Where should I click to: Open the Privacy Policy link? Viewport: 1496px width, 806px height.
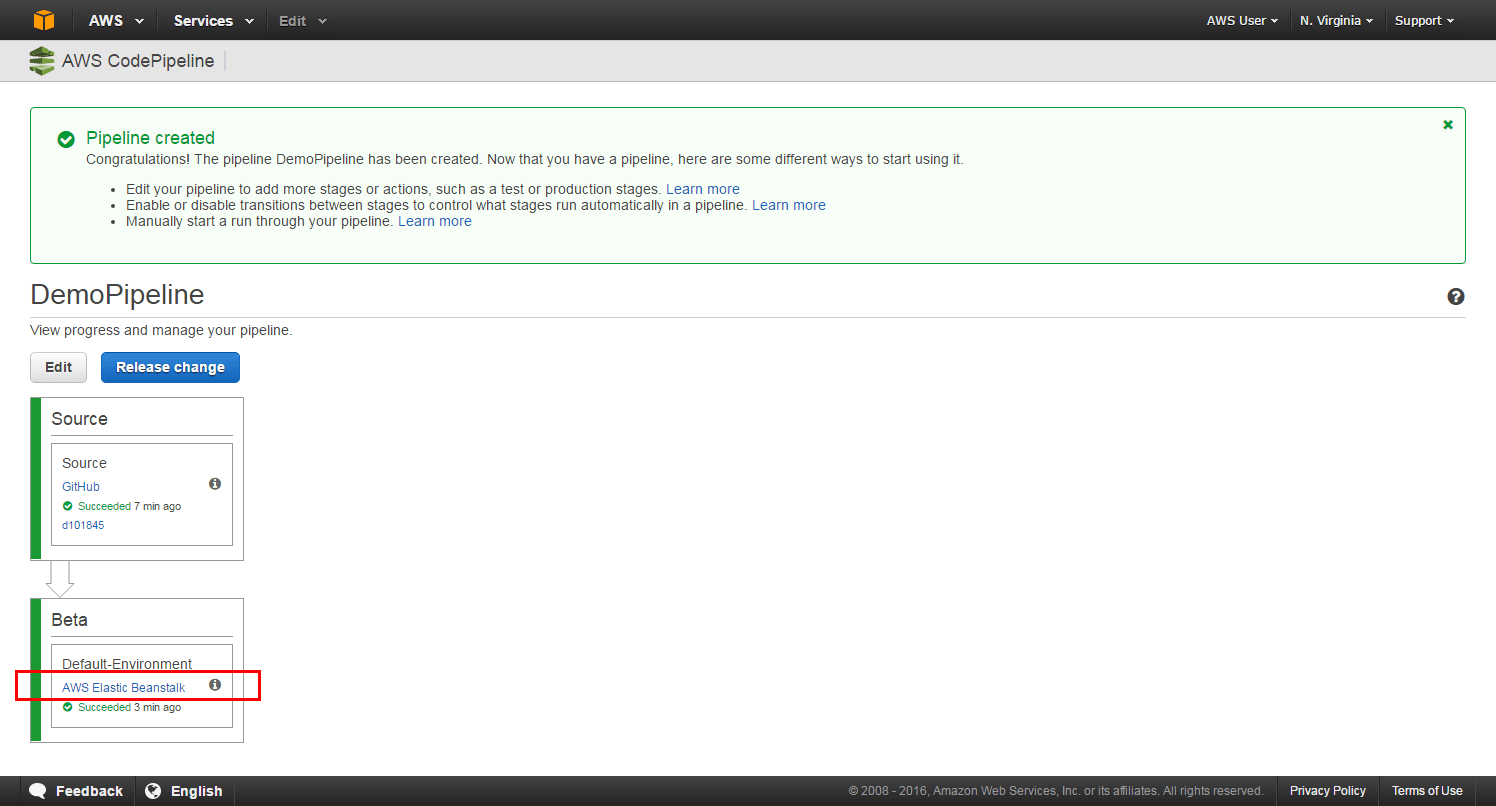coord(1327,791)
